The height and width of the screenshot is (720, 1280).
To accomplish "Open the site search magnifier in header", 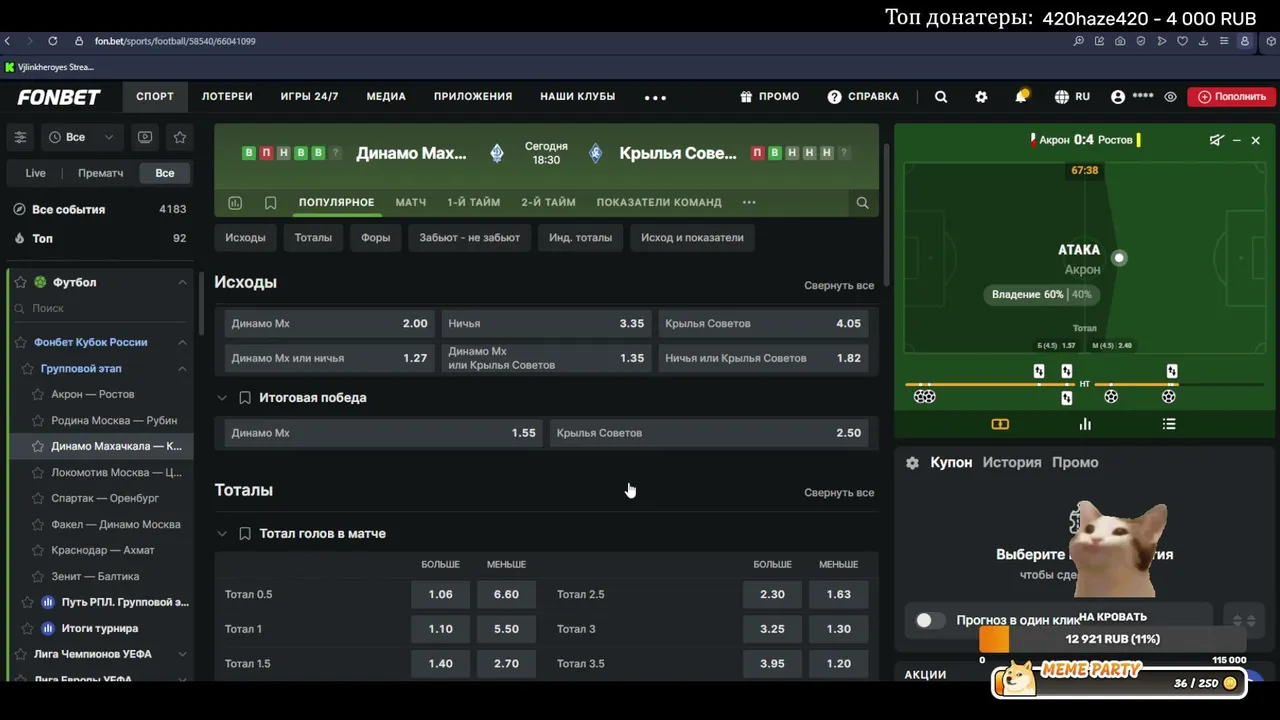I will [941, 97].
